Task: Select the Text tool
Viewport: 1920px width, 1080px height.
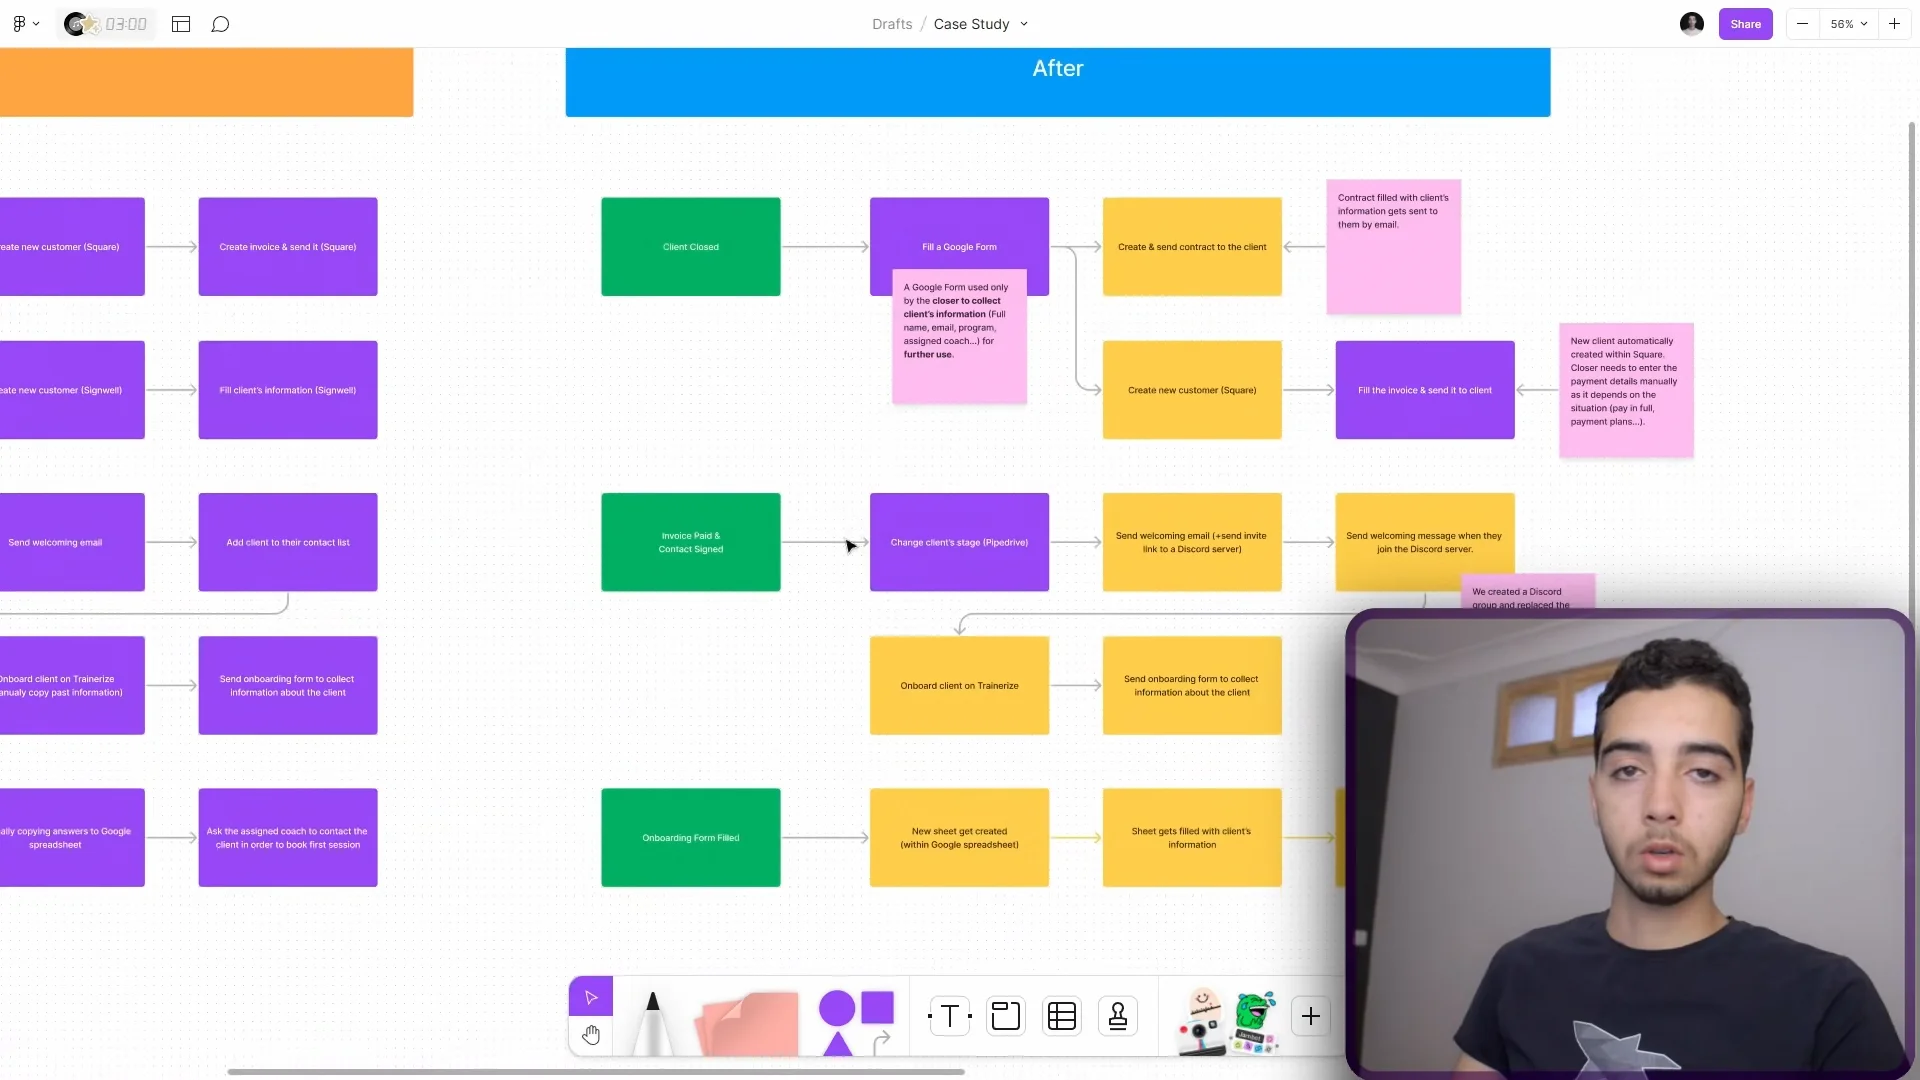Action: click(950, 1016)
